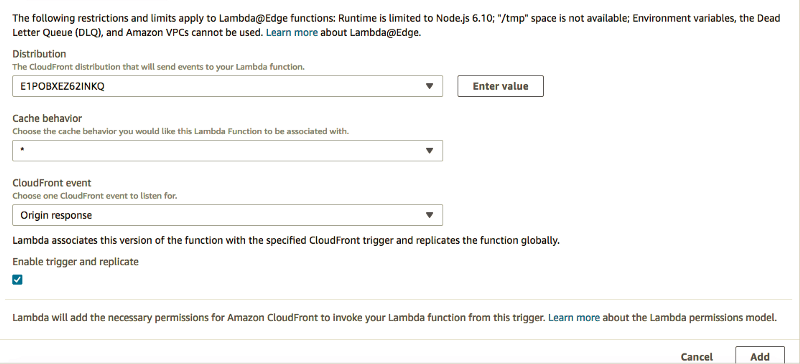Open Learn more link about Lambda@Edge
The width and height of the screenshot is (800, 364).
coord(292,33)
